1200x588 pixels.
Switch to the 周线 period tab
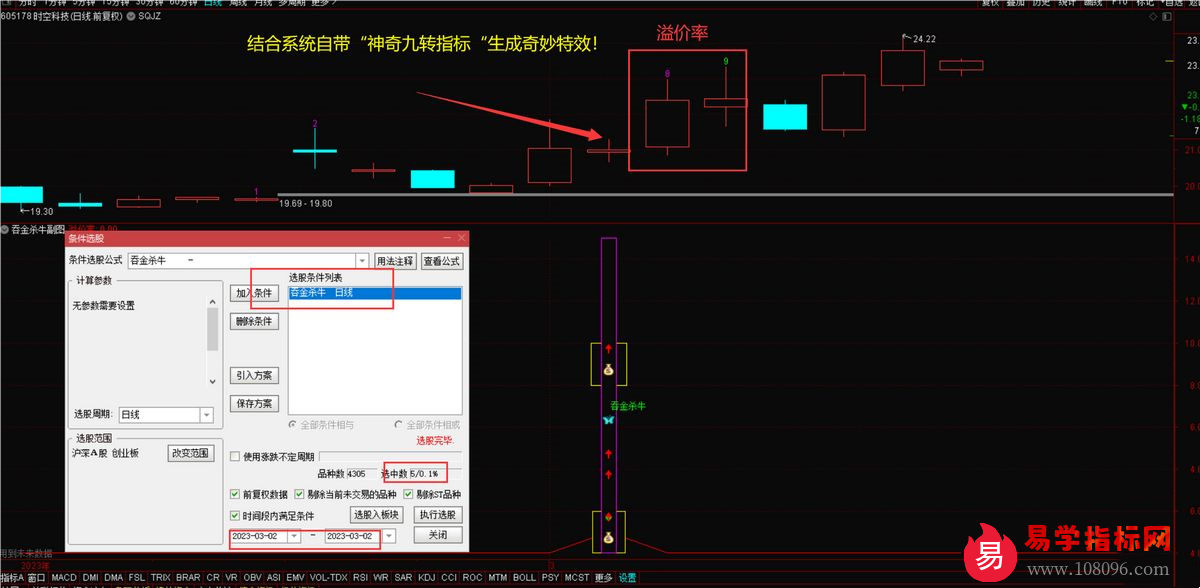click(x=238, y=3)
